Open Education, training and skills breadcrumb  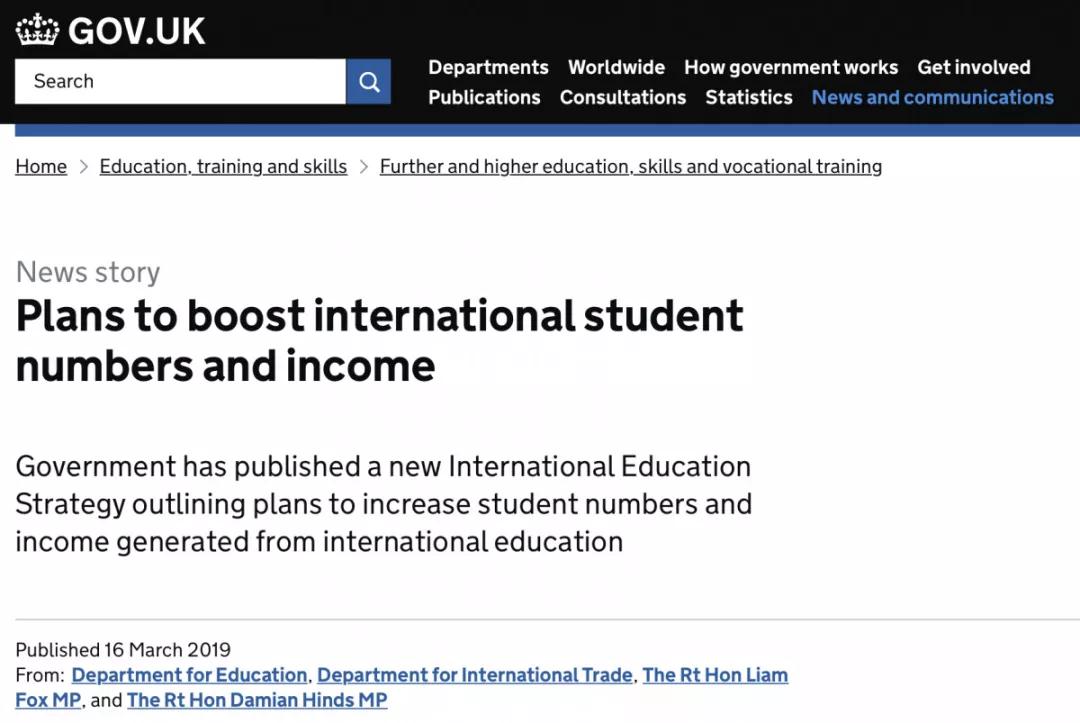pos(223,166)
